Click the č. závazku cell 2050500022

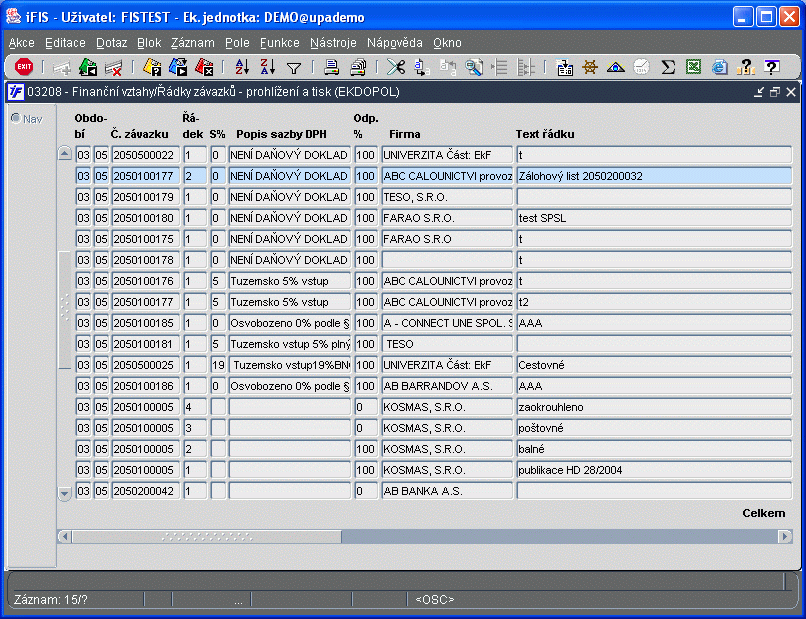146,155
